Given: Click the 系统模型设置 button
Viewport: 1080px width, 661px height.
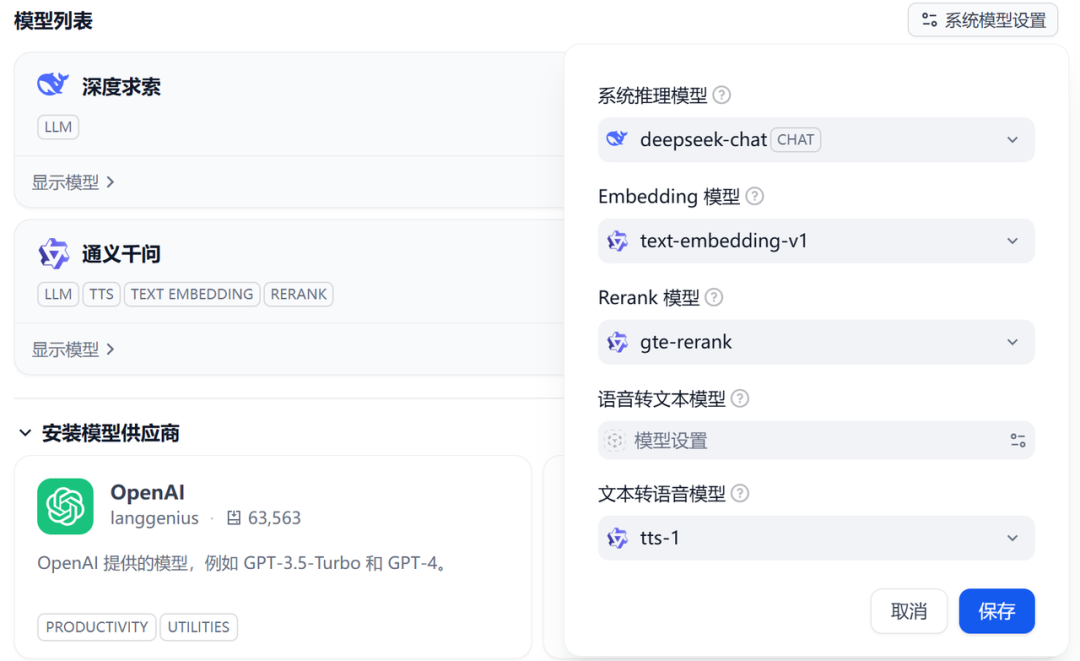Looking at the screenshot, I should point(983,20).
